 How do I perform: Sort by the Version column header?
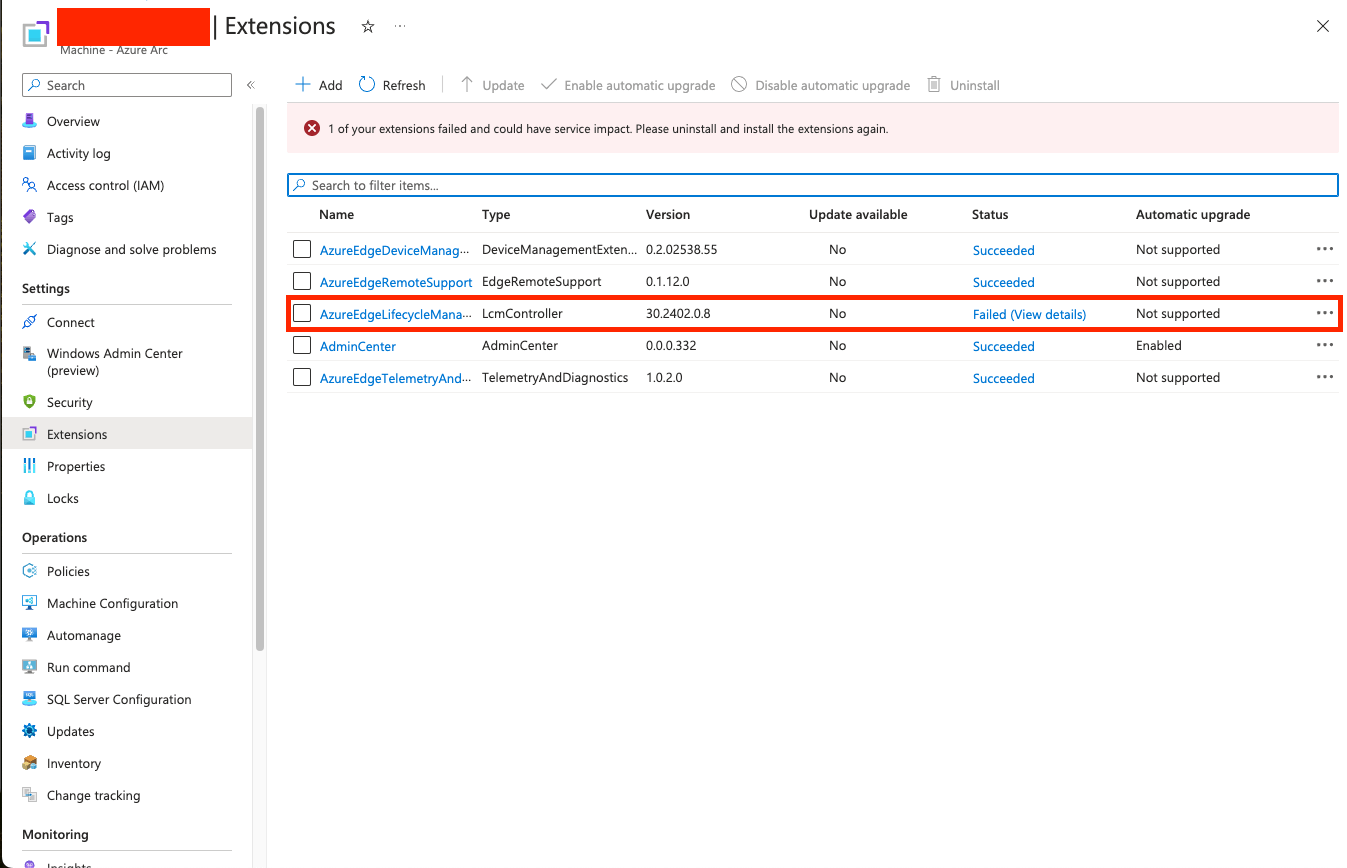[x=668, y=214]
